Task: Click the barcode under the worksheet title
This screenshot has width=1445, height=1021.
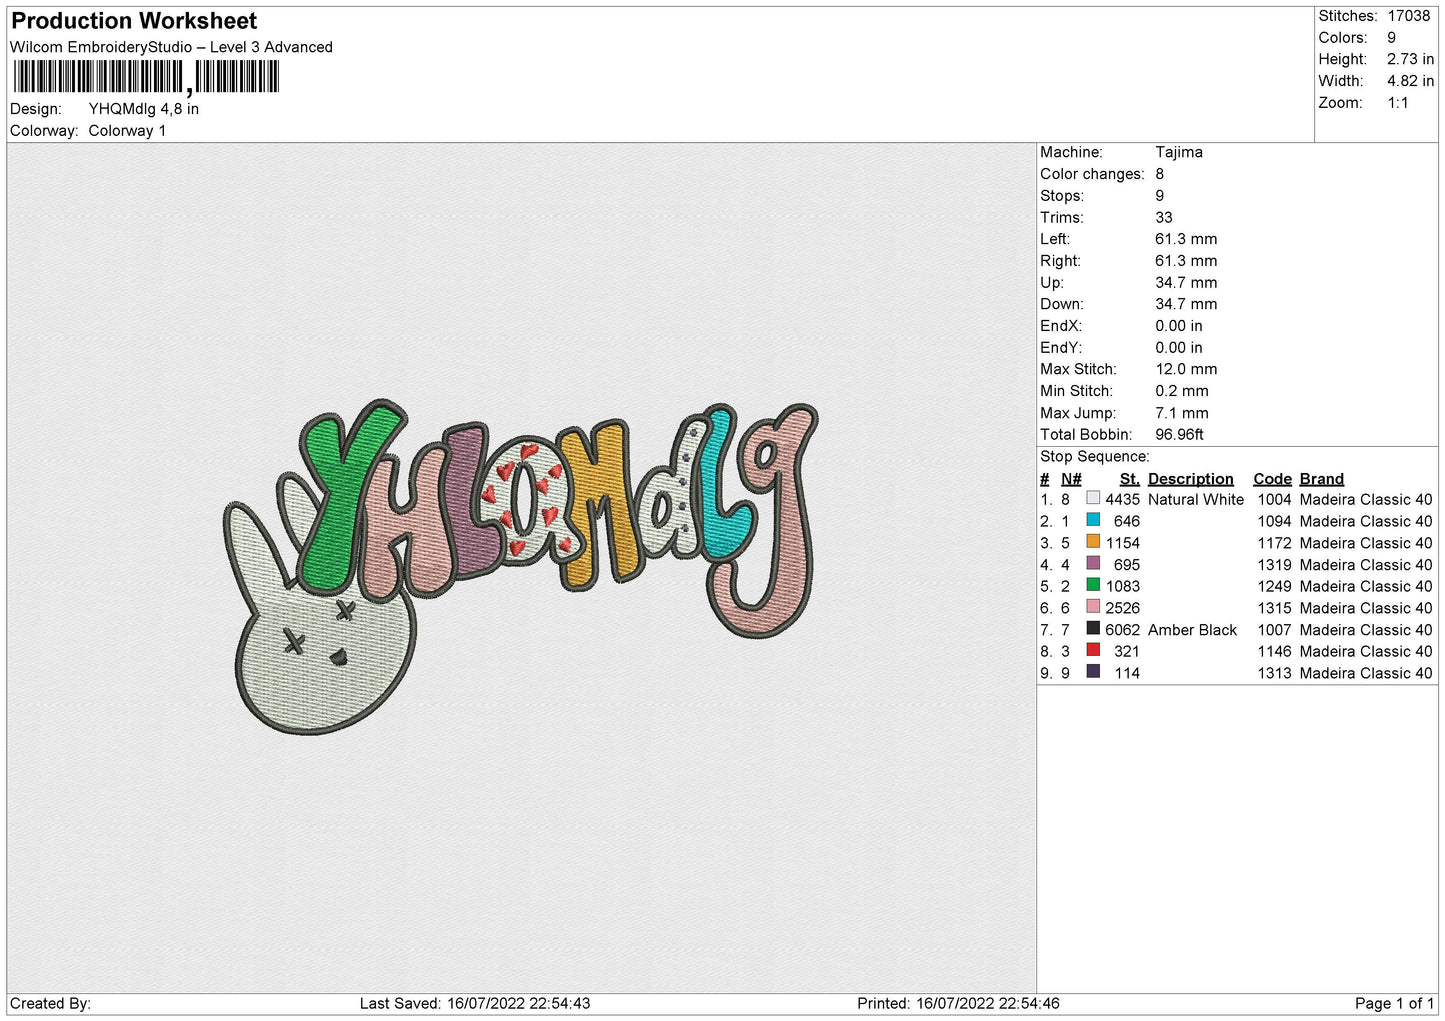Action: 146,77
